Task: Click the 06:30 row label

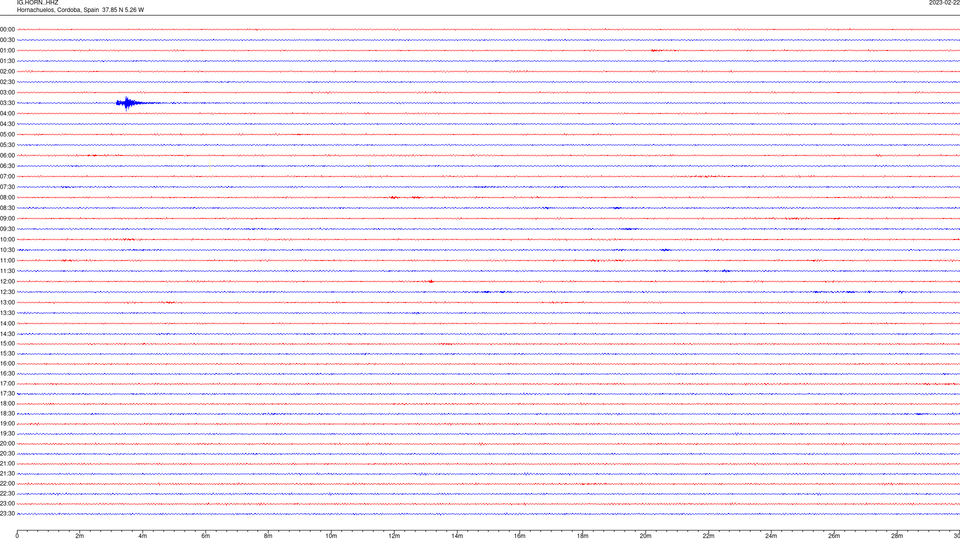Action: [7, 166]
